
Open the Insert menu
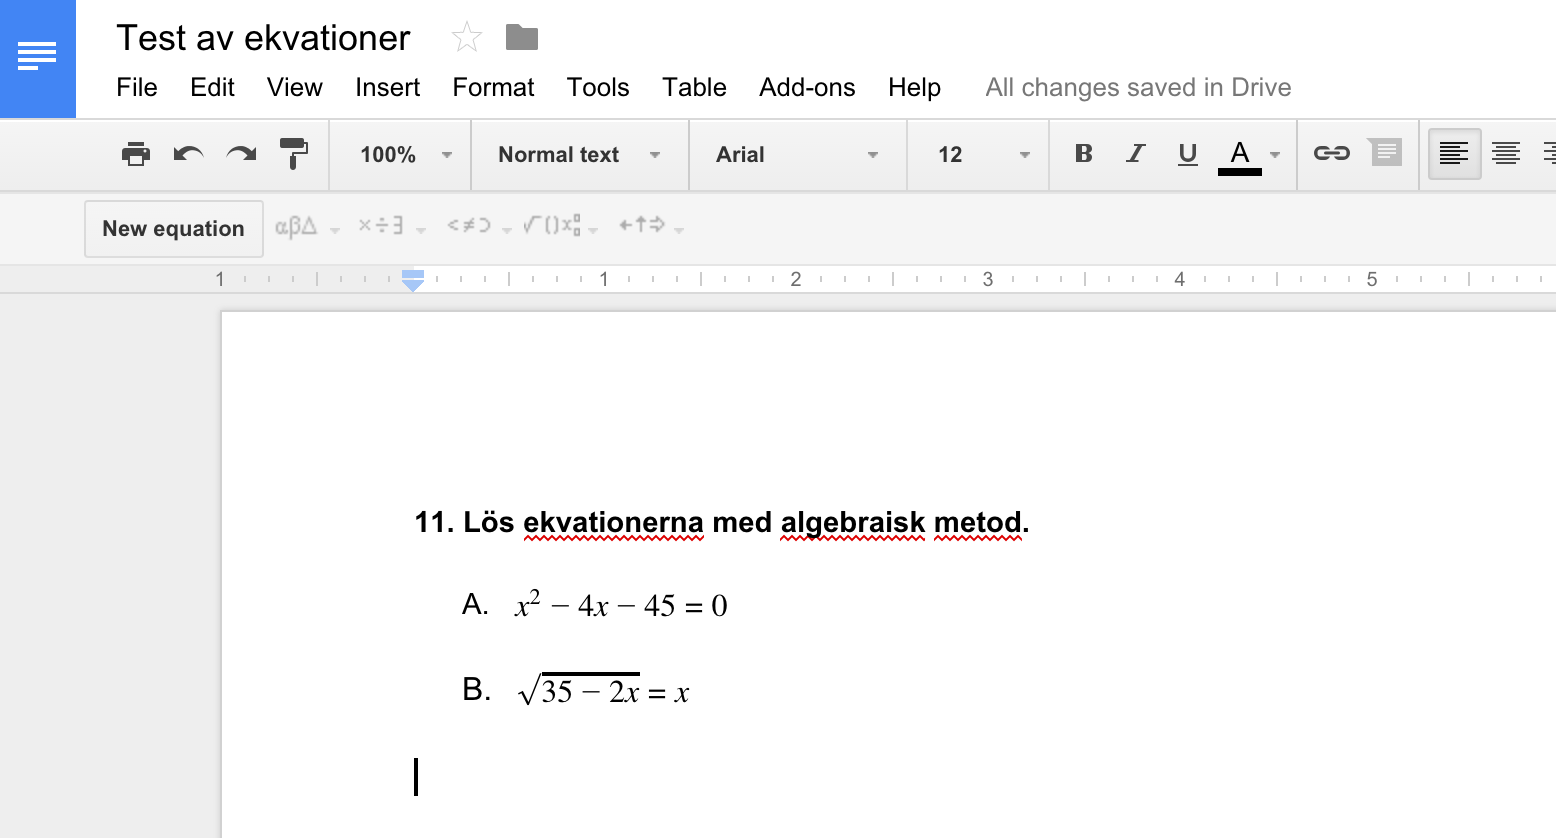[x=387, y=87]
